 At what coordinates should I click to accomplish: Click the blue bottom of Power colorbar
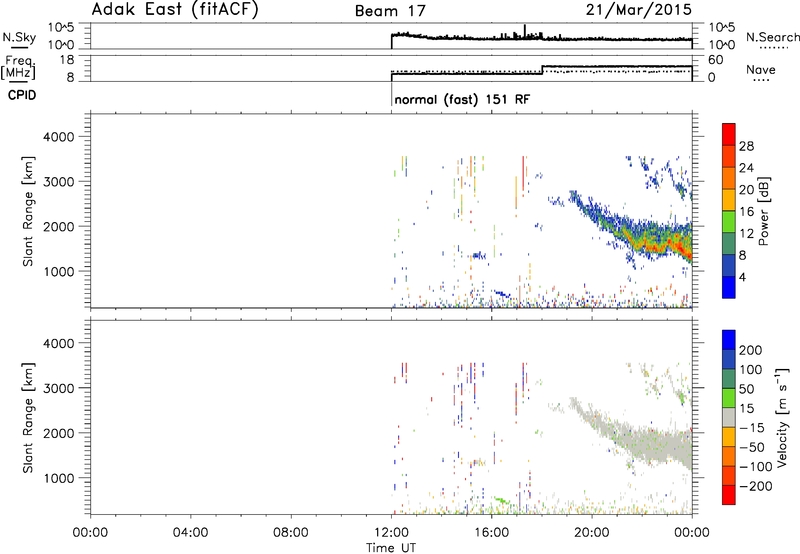click(x=729, y=287)
